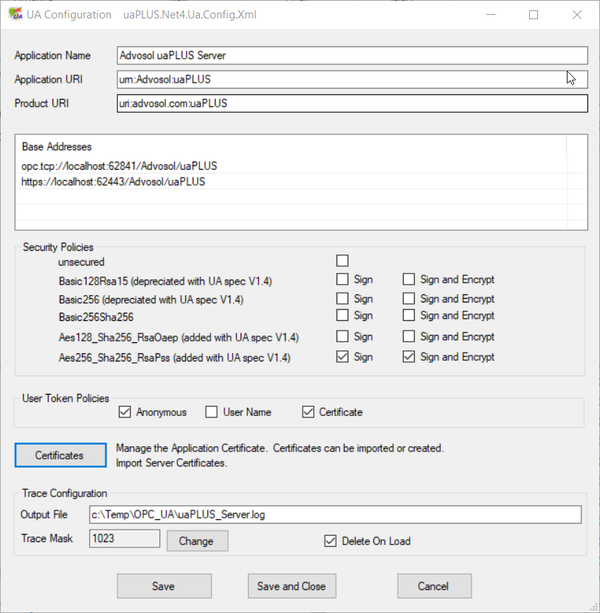
Task: Minimize the UA Configuration window
Action: [491, 14]
